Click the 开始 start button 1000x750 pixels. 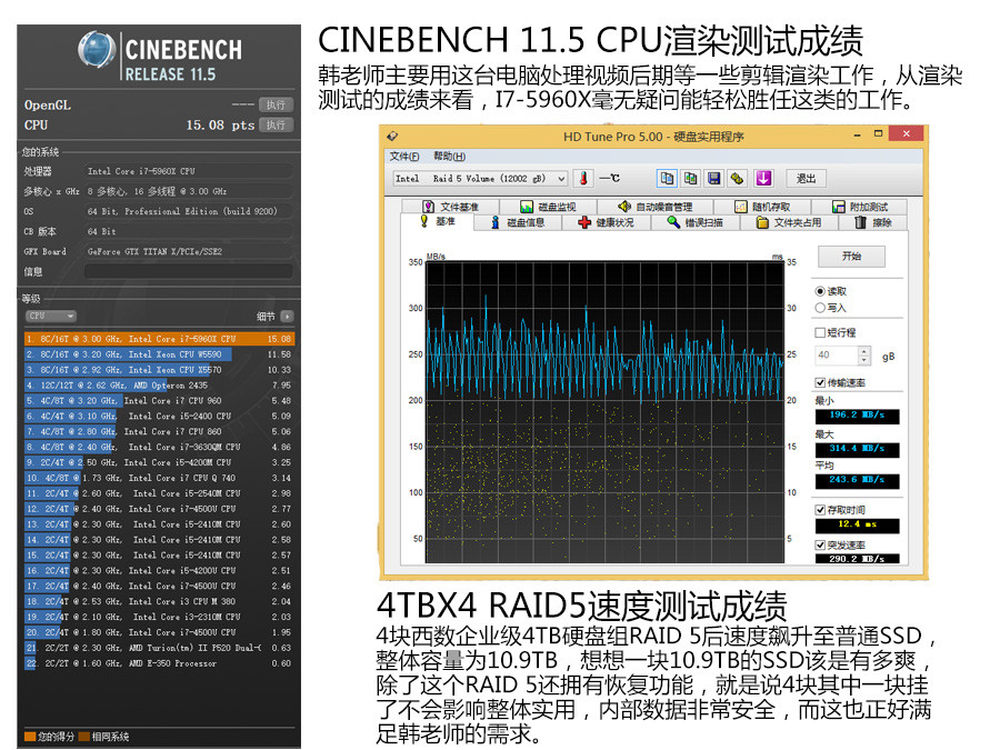point(851,256)
